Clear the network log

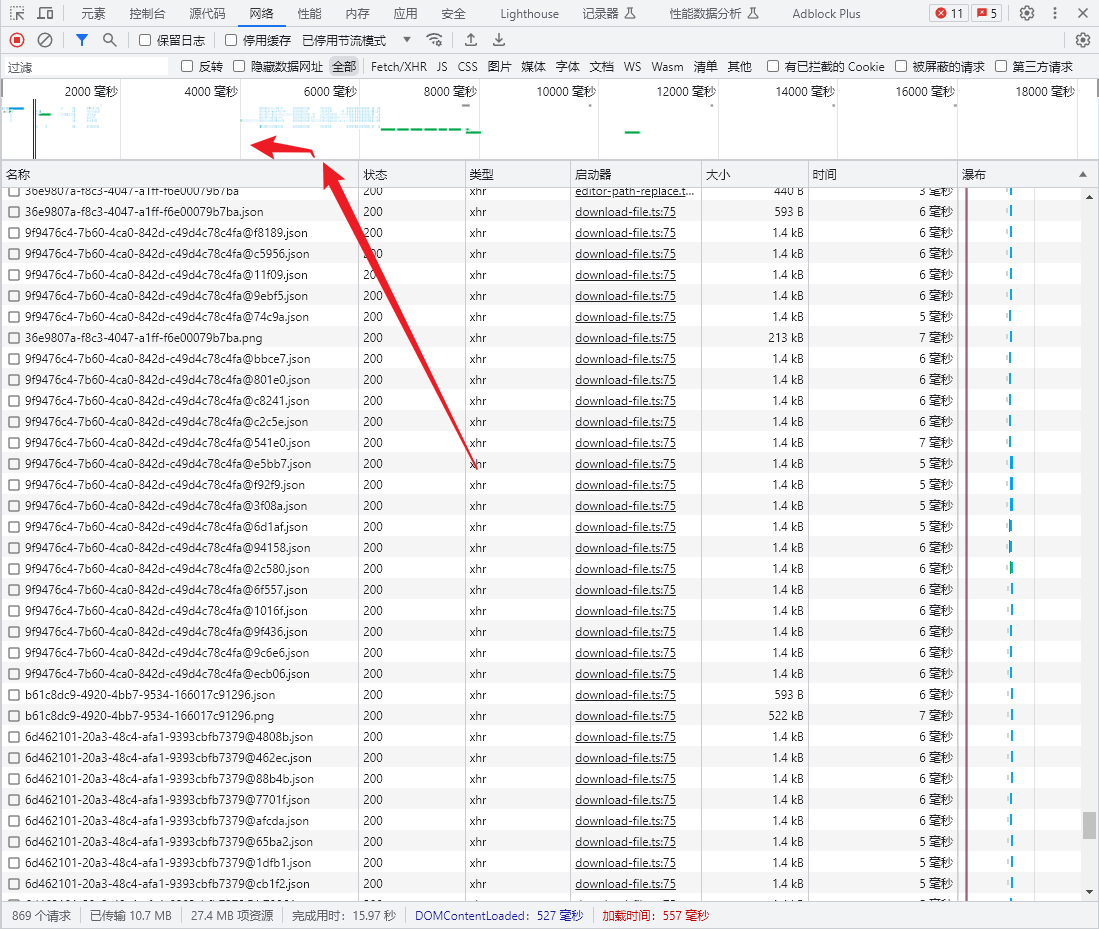click(45, 40)
